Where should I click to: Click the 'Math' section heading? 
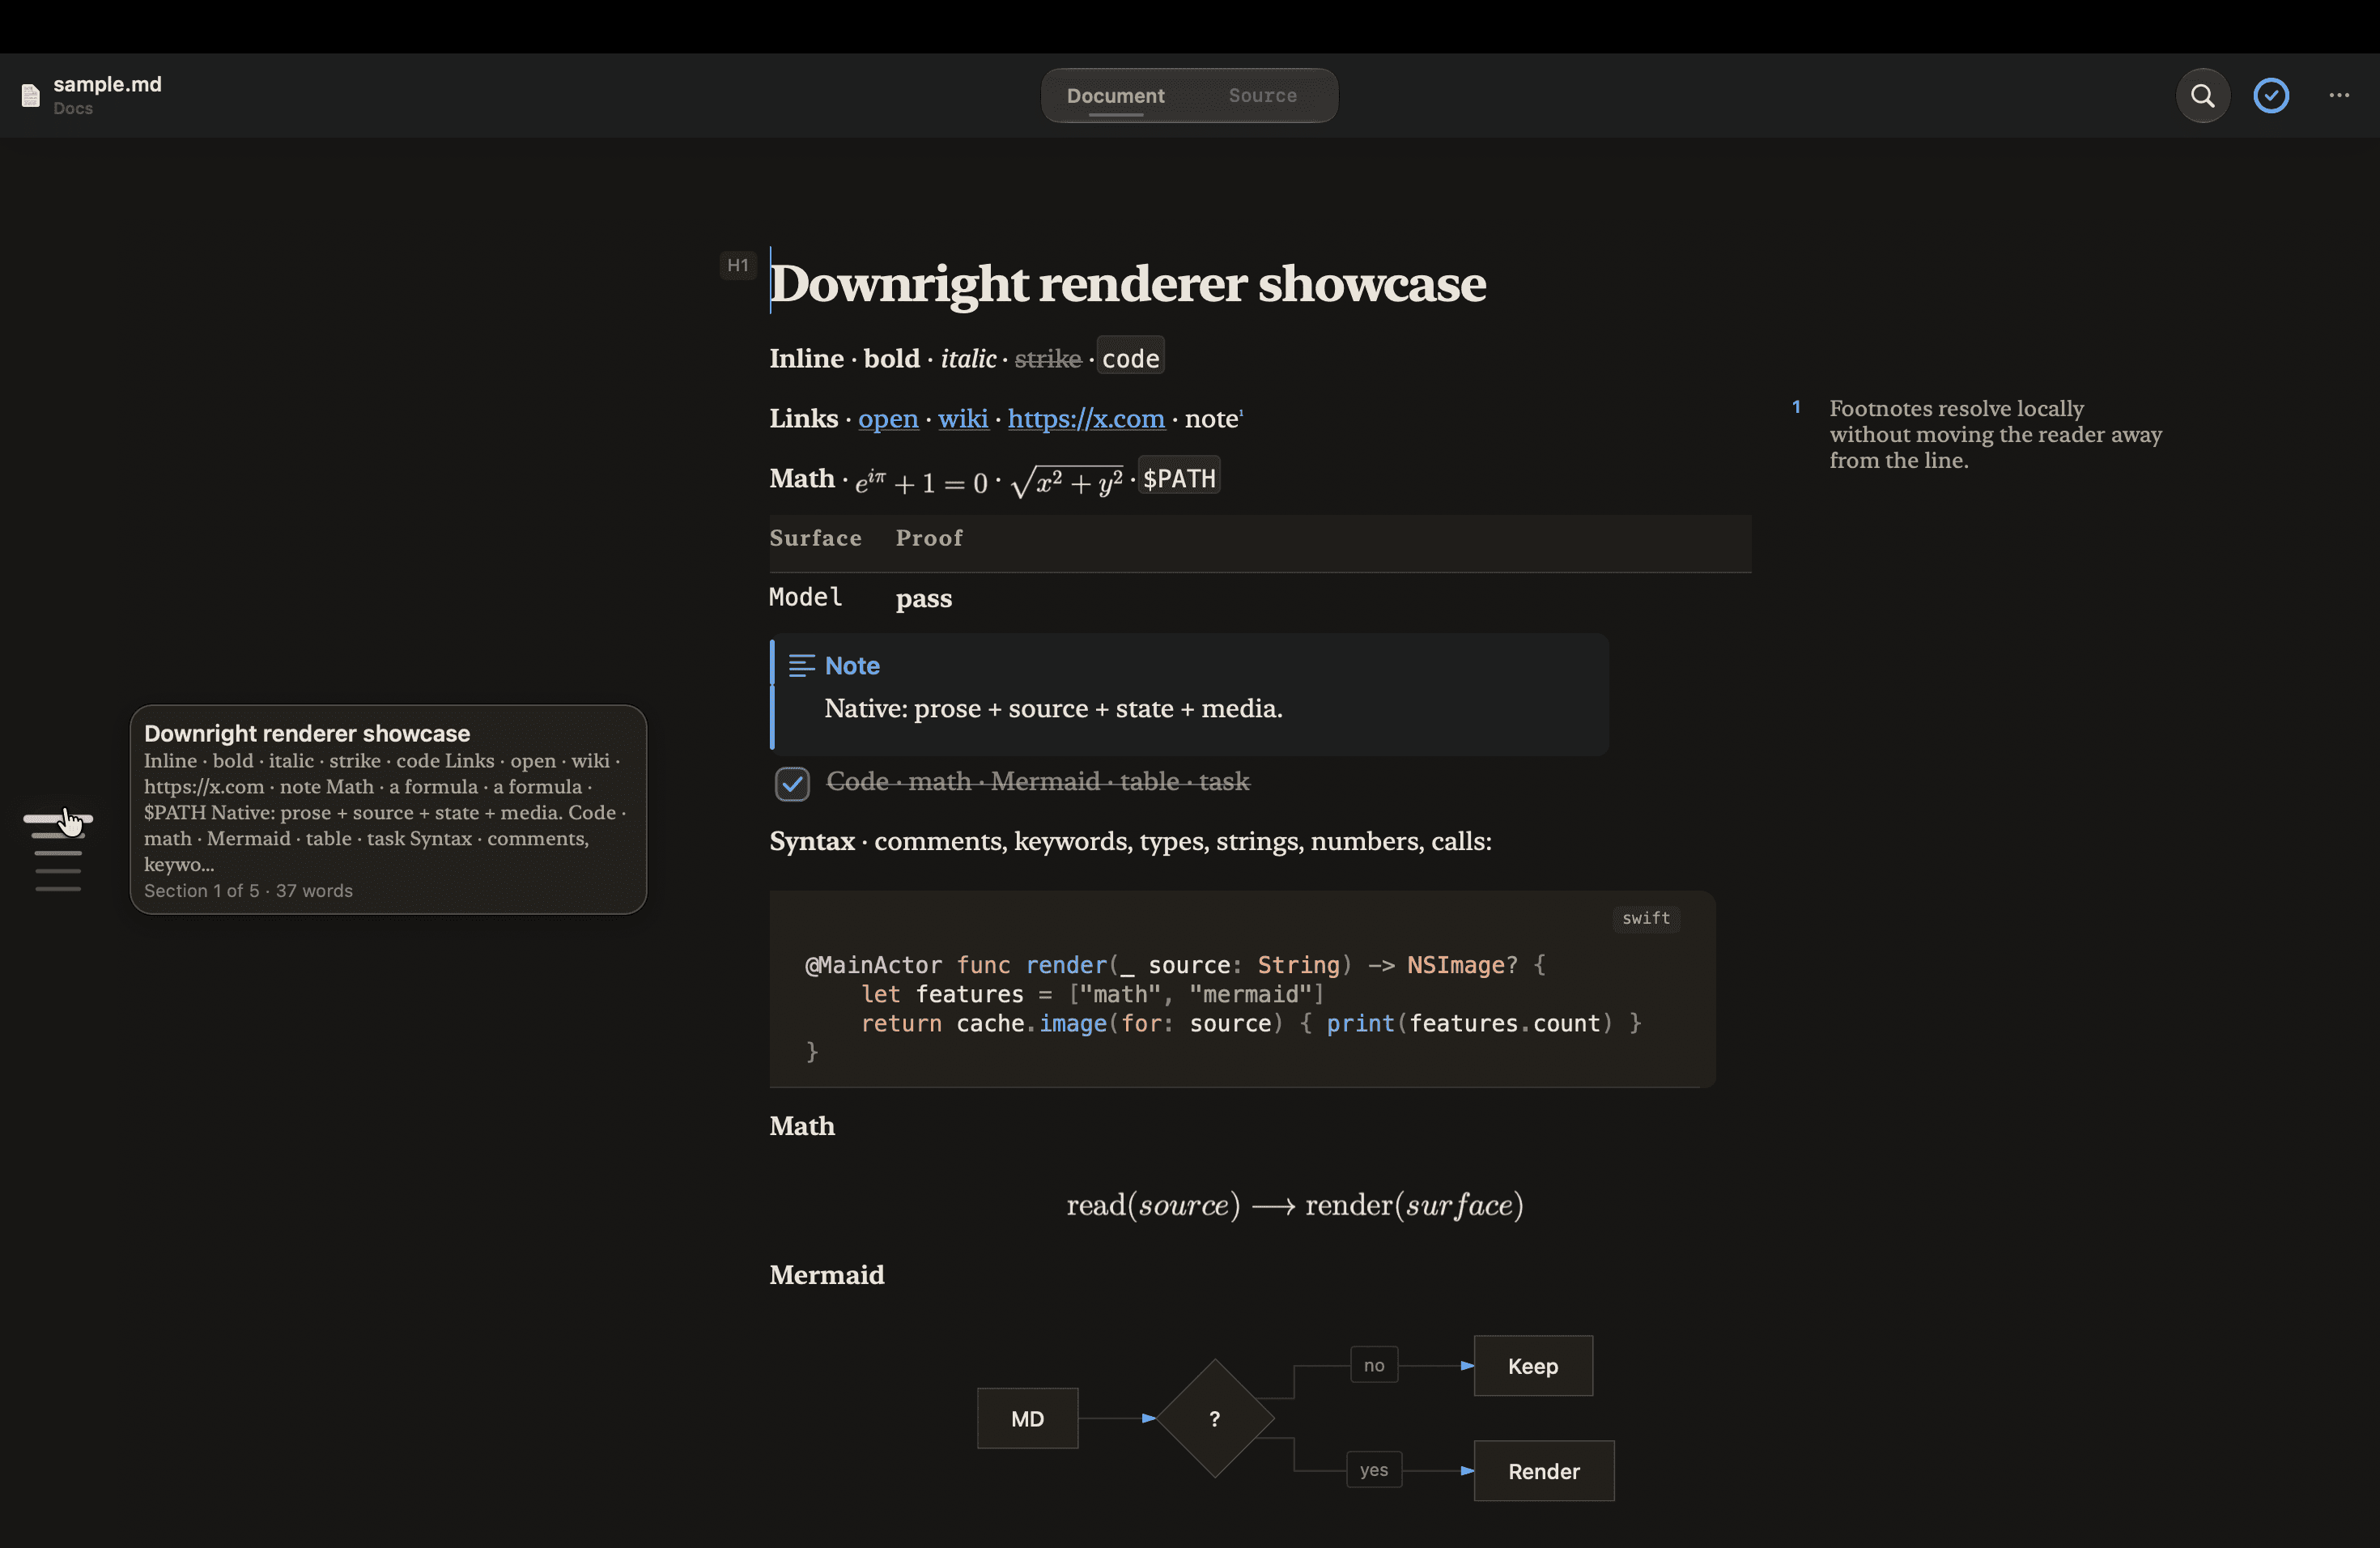coord(802,1126)
